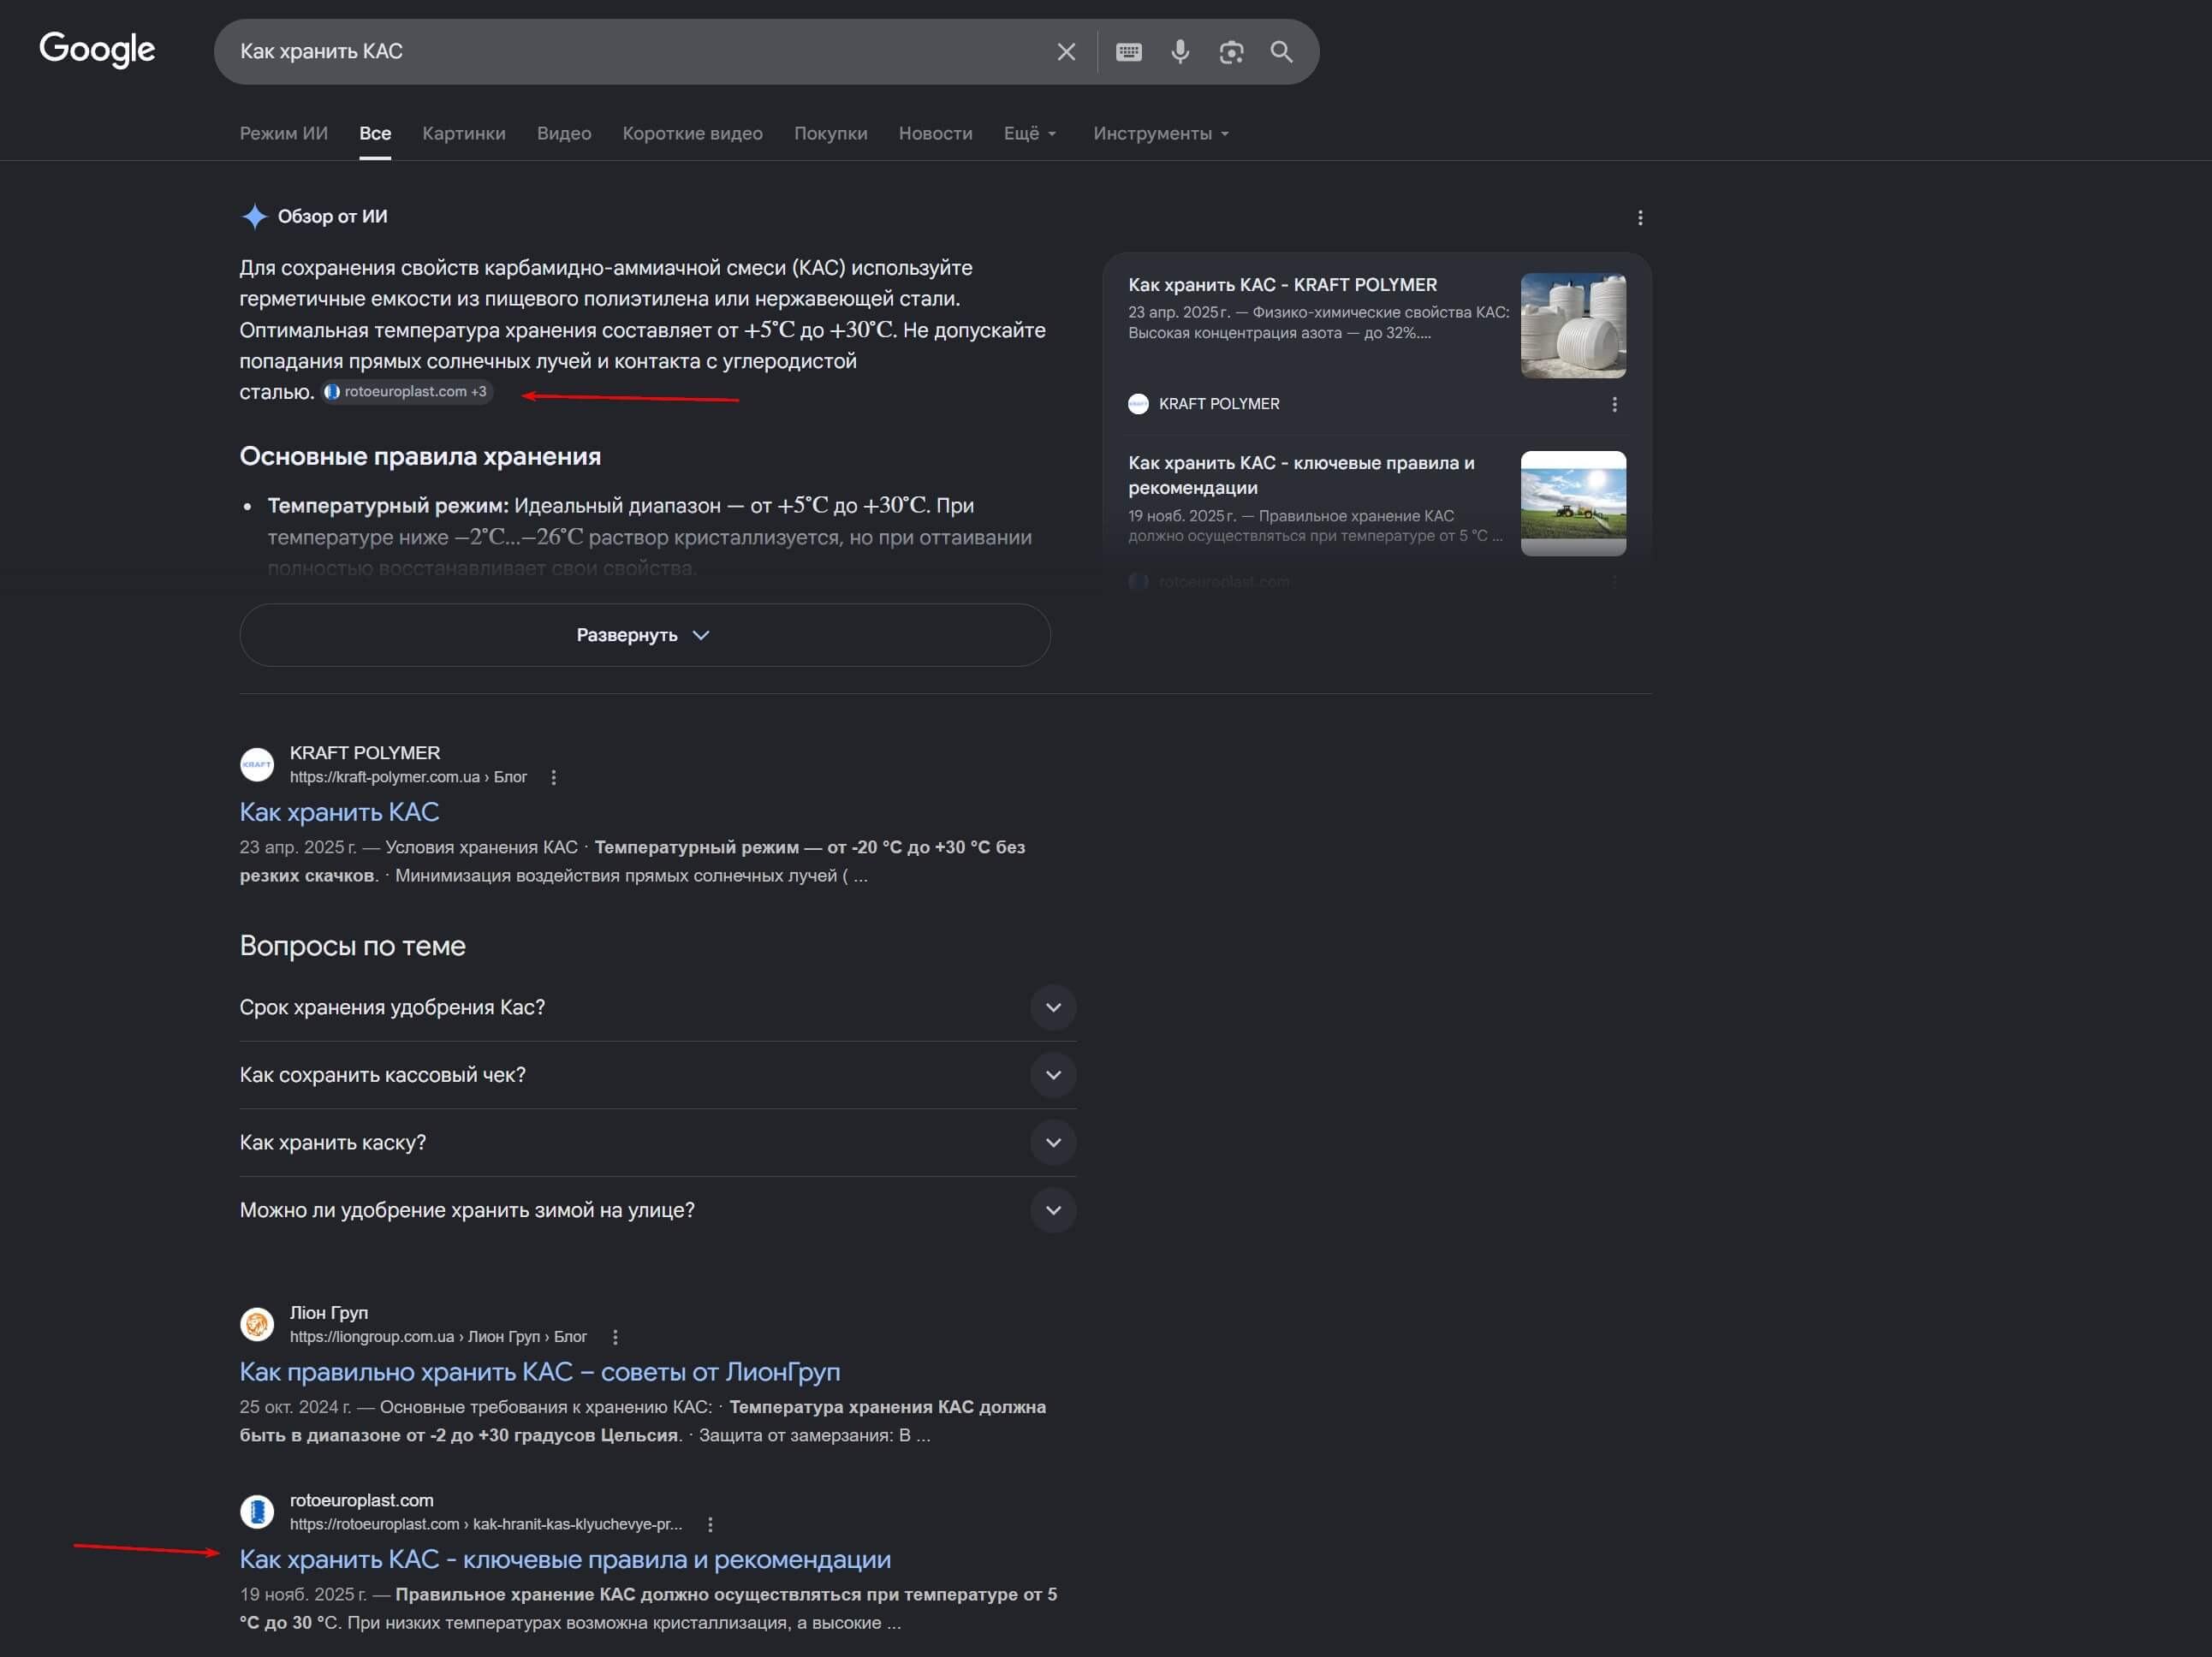Open 'Как хранить КАС' KRAFT POLYMER result link

pos(339,812)
